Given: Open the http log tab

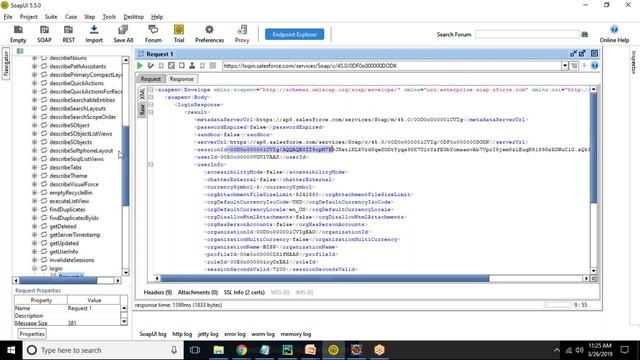Looking at the screenshot, I should tap(182, 334).
